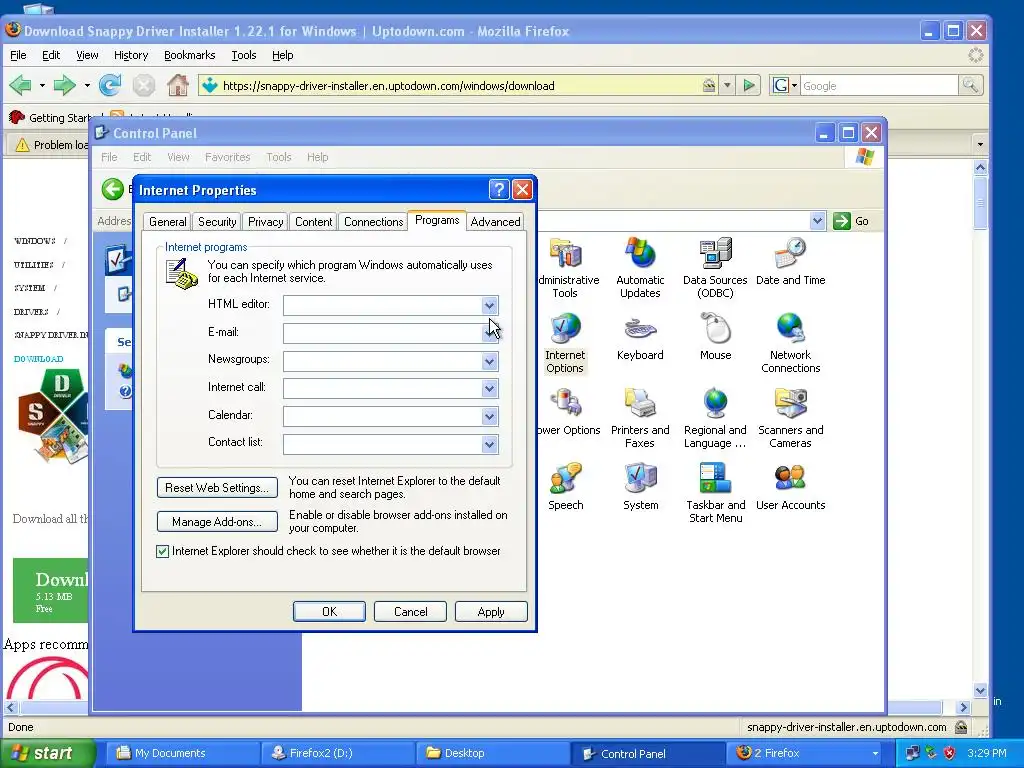Open Data Sources (ODBC) icon
1024x768 pixels.
coord(715,268)
